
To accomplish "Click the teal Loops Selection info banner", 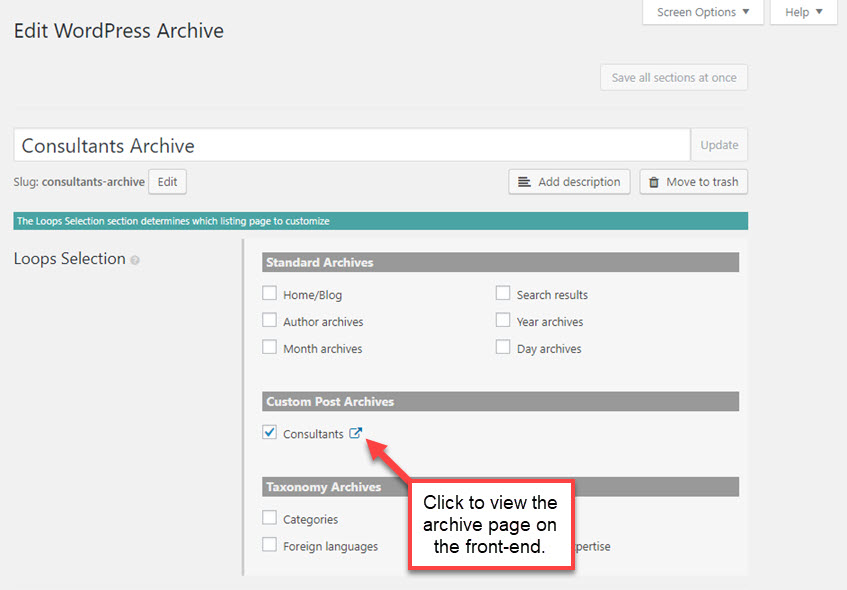I will click(381, 221).
